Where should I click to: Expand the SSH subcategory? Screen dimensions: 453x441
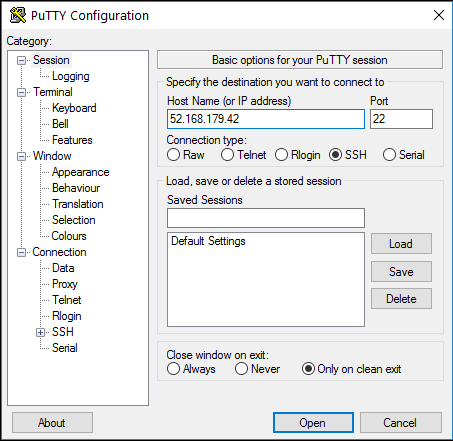(x=41, y=332)
